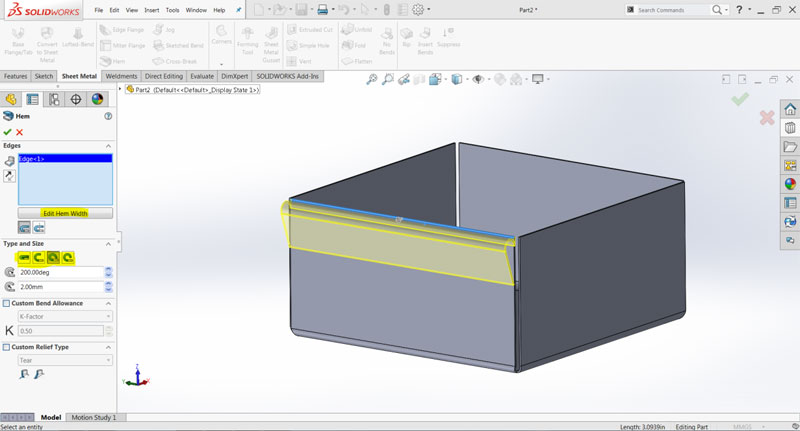Viewport: 800px width, 431px height.
Task: Open the K-Factor dropdown
Action: point(65,317)
